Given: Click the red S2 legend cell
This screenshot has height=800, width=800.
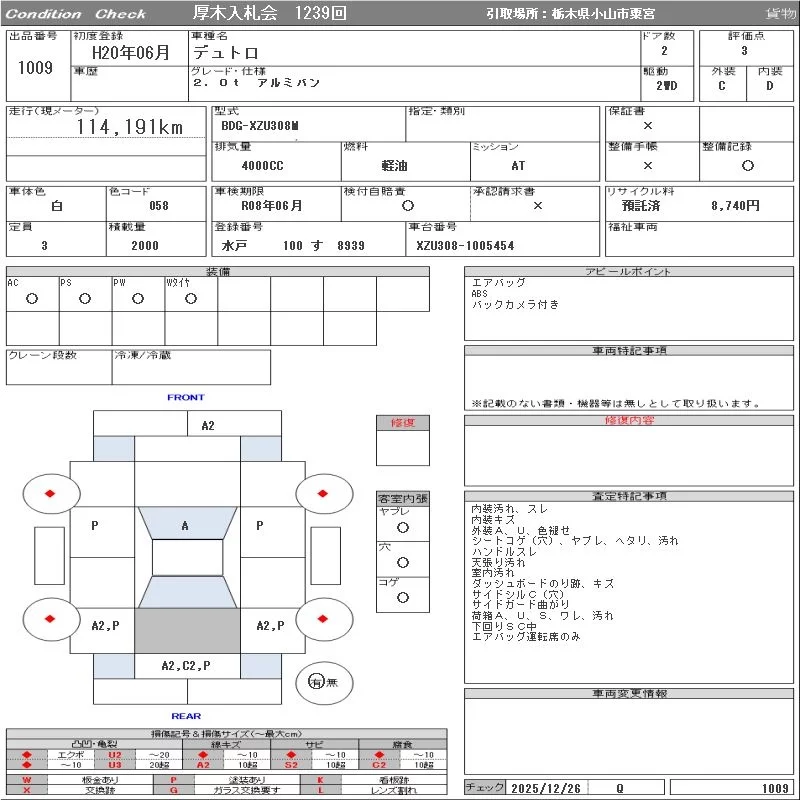Looking at the screenshot, I should (x=291, y=764).
